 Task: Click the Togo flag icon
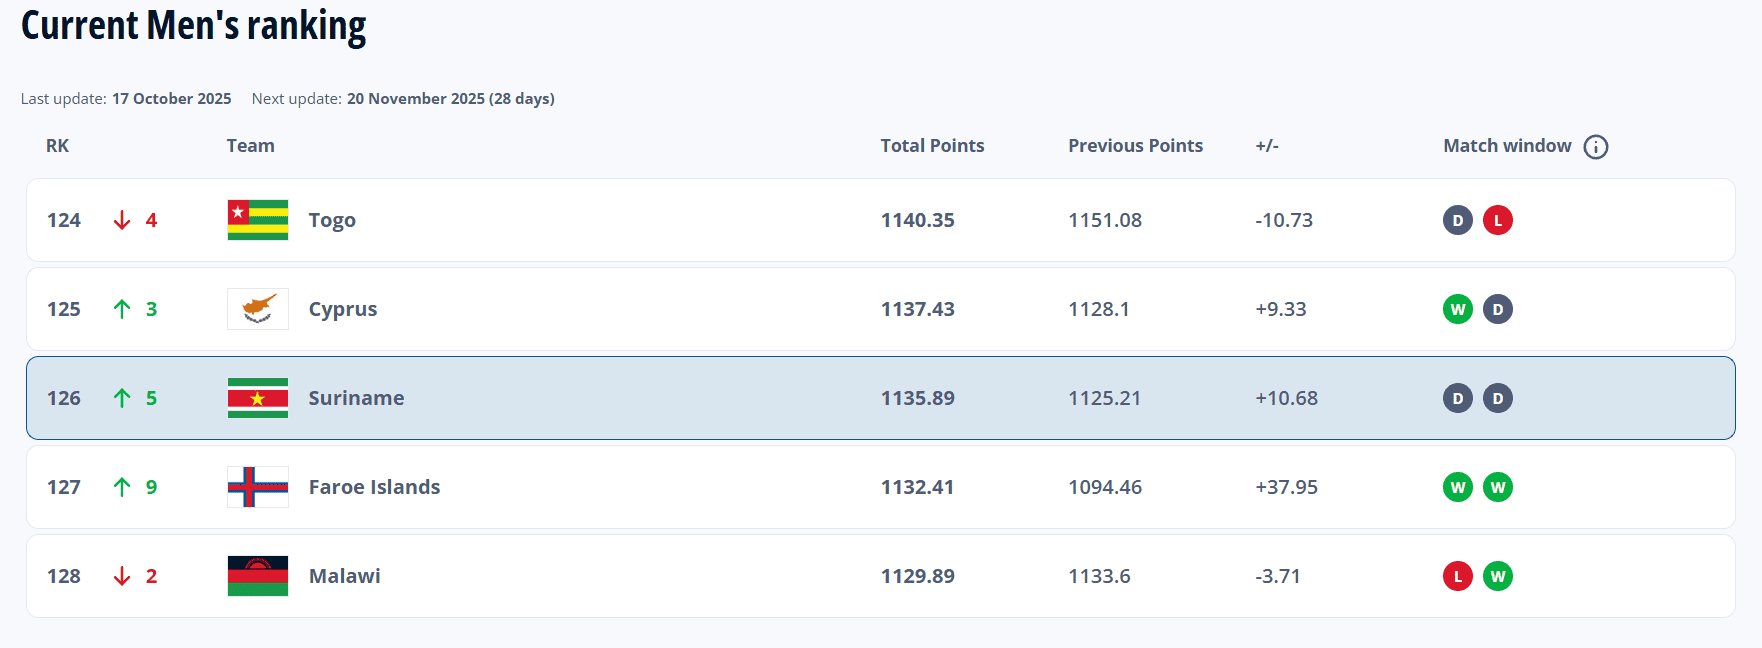click(x=258, y=220)
